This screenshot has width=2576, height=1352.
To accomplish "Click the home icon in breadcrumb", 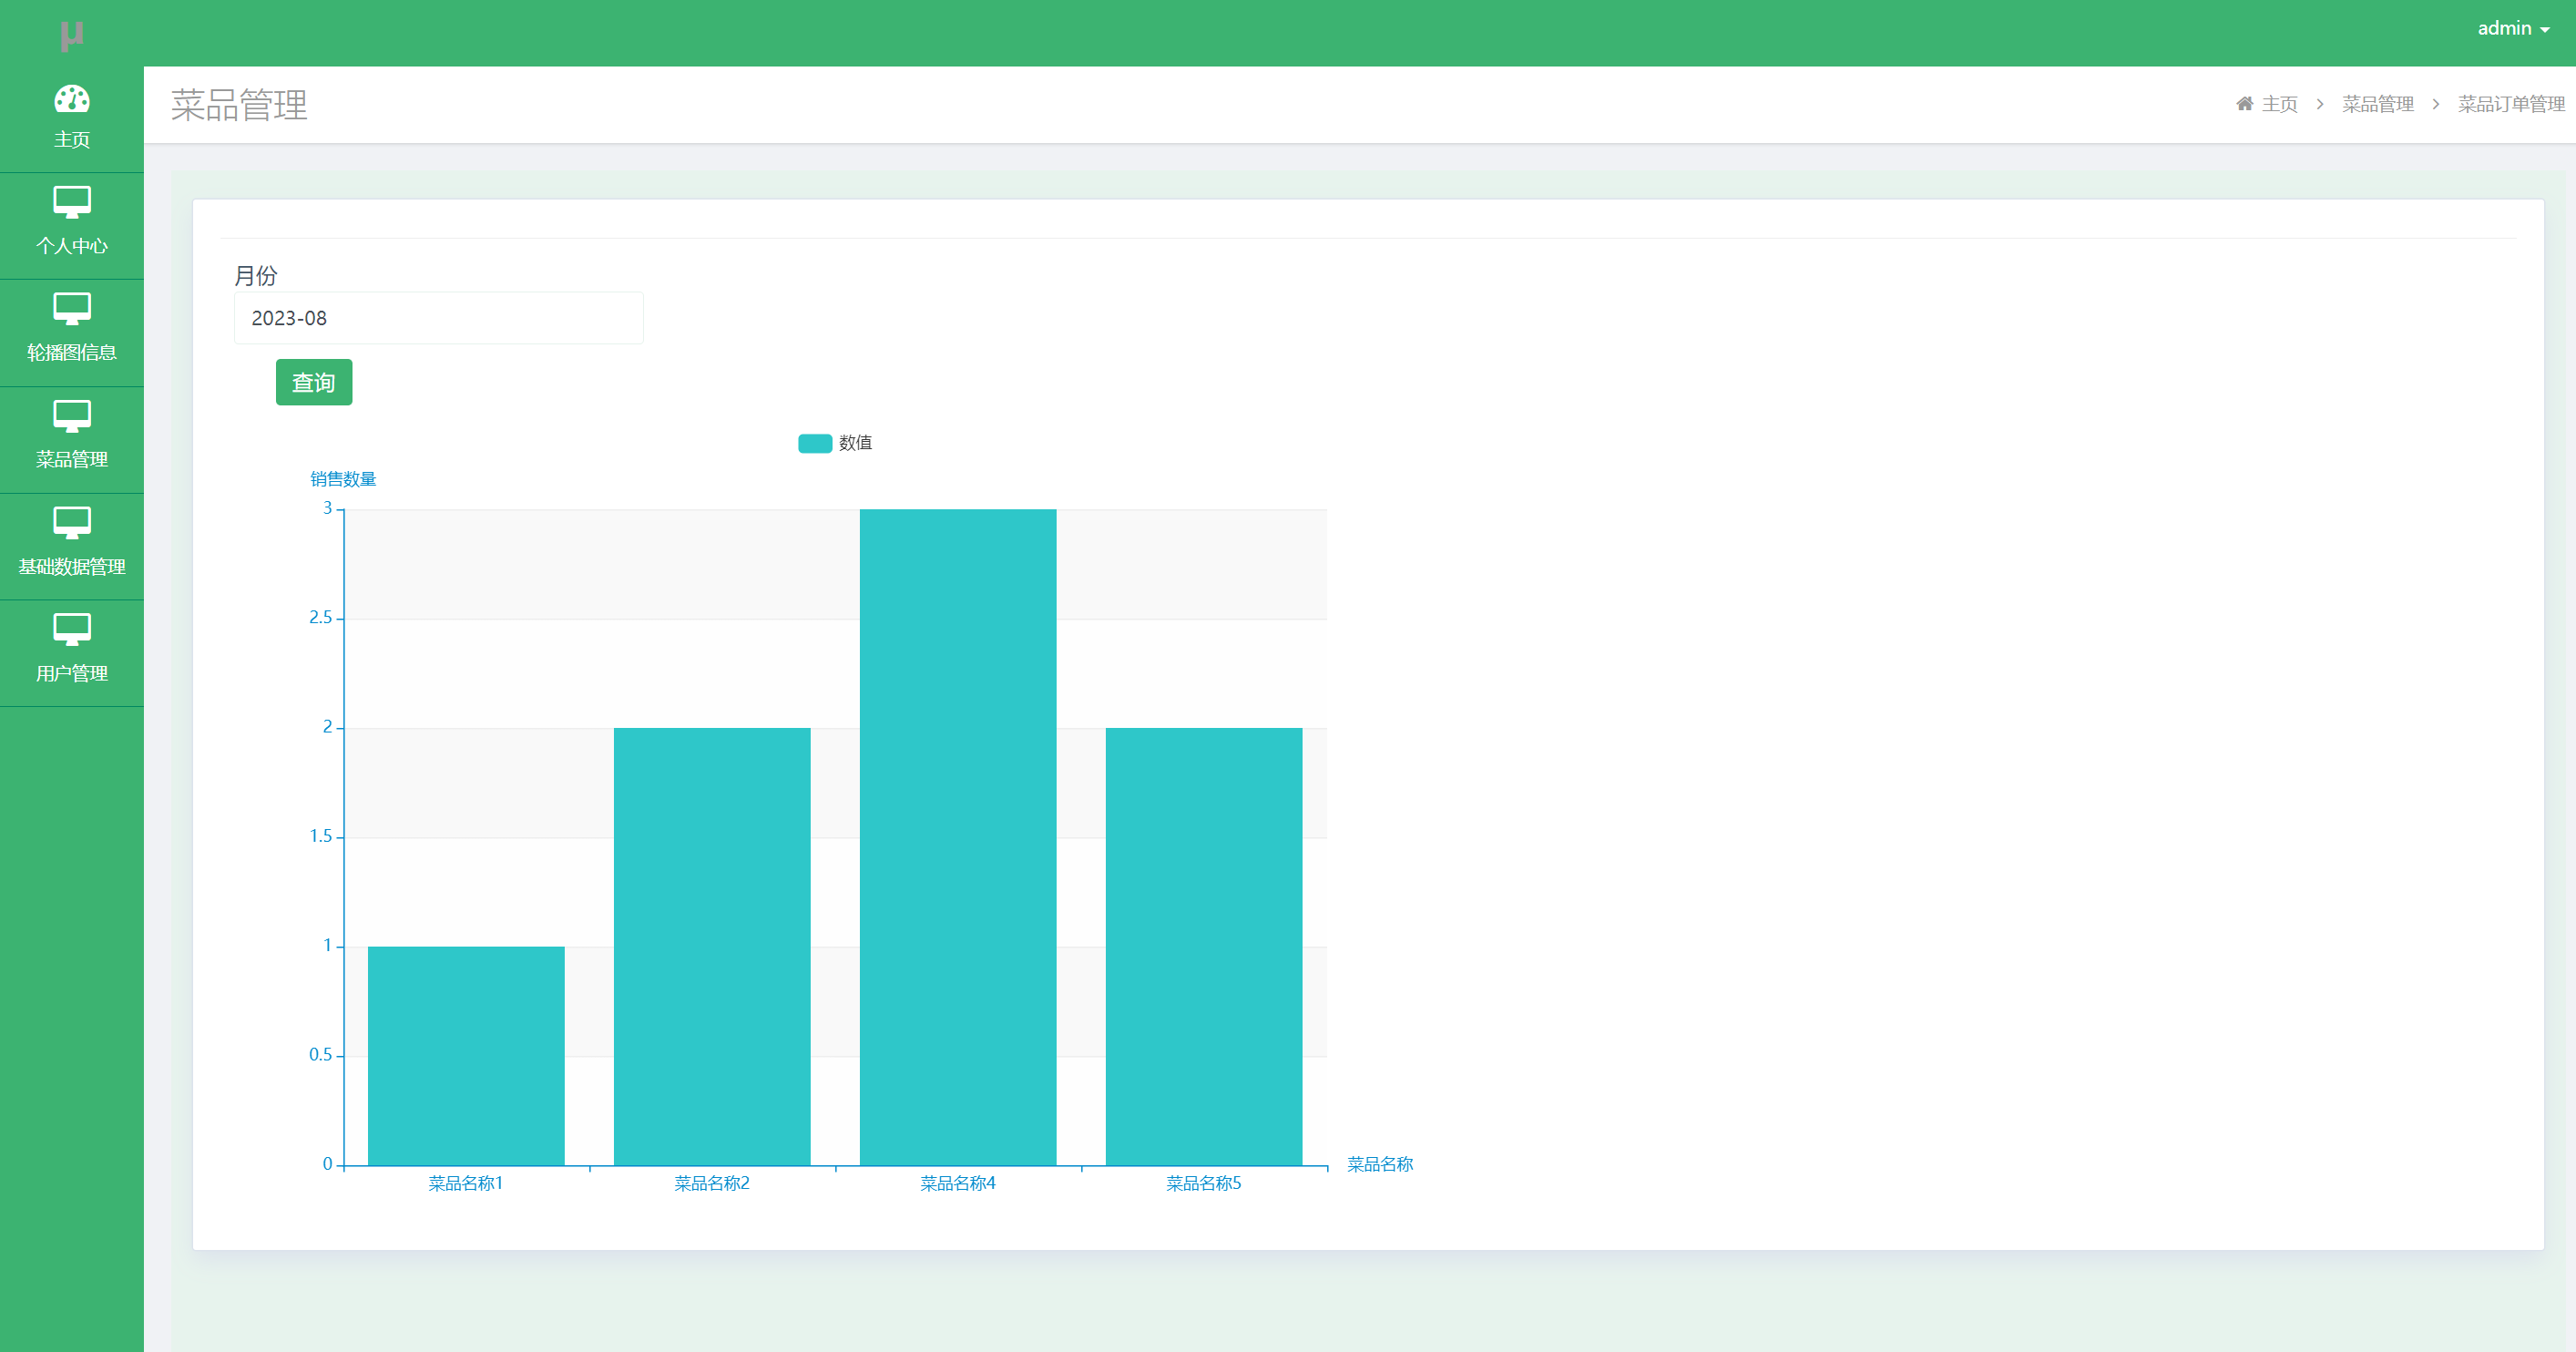I will pyautogui.click(x=2244, y=104).
